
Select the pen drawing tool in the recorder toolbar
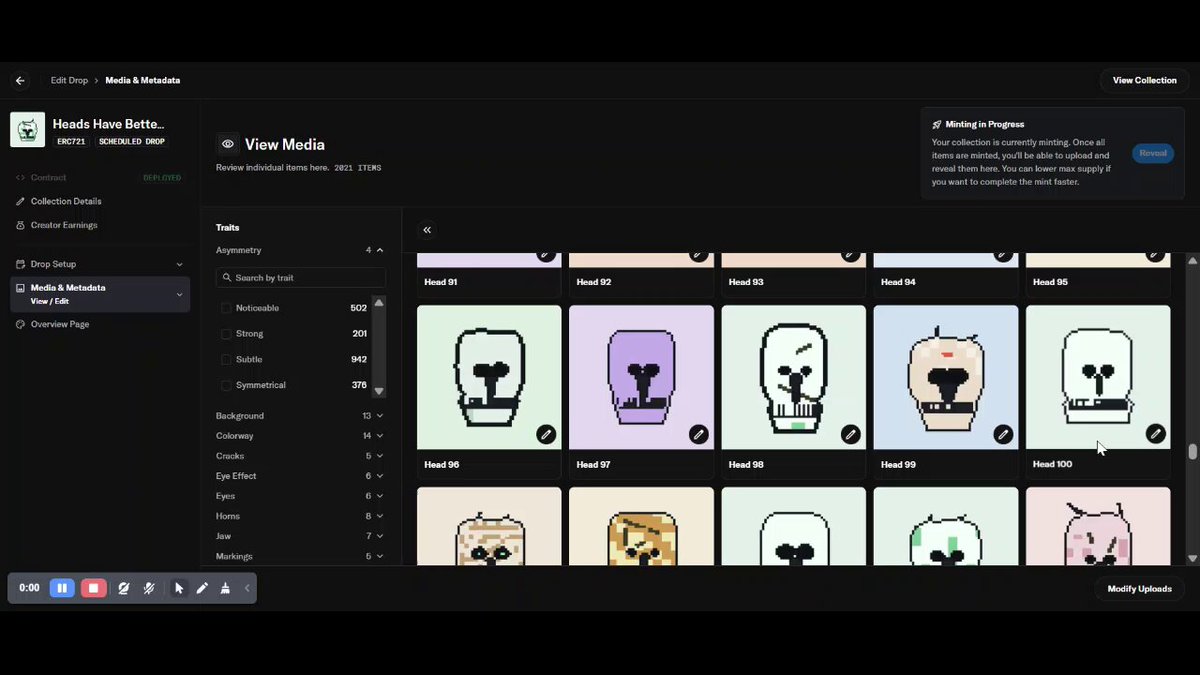(x=202, y=588)
